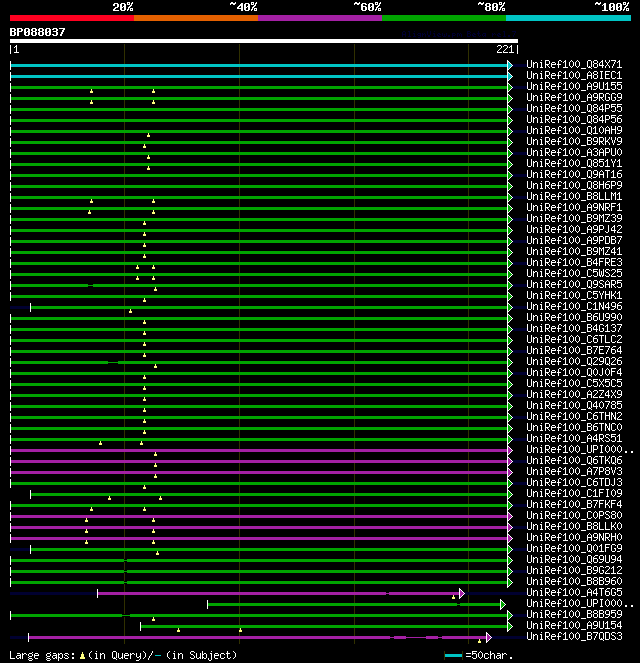Open the UniRef100_C6TLC2 hit label

tap(573, 340)
